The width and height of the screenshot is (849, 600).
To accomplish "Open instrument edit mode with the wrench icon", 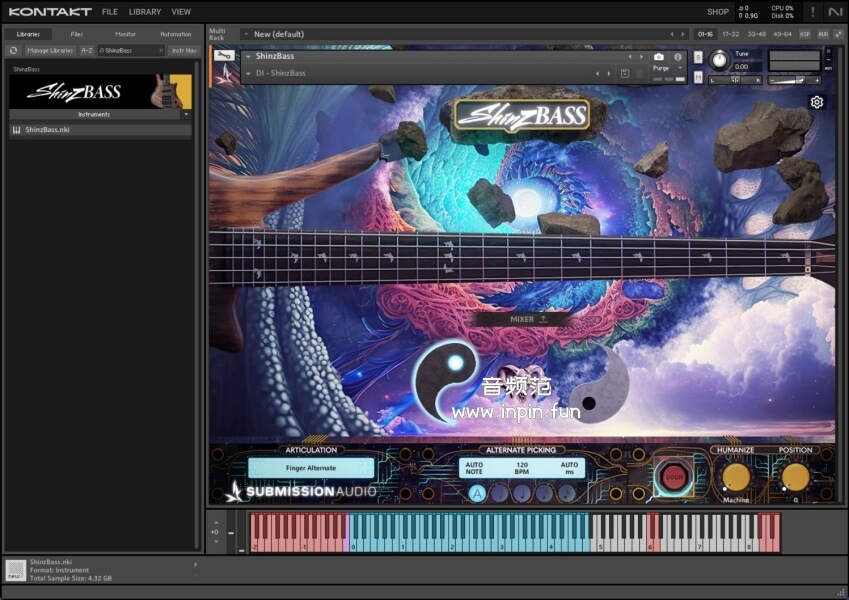I will (224, 56).
